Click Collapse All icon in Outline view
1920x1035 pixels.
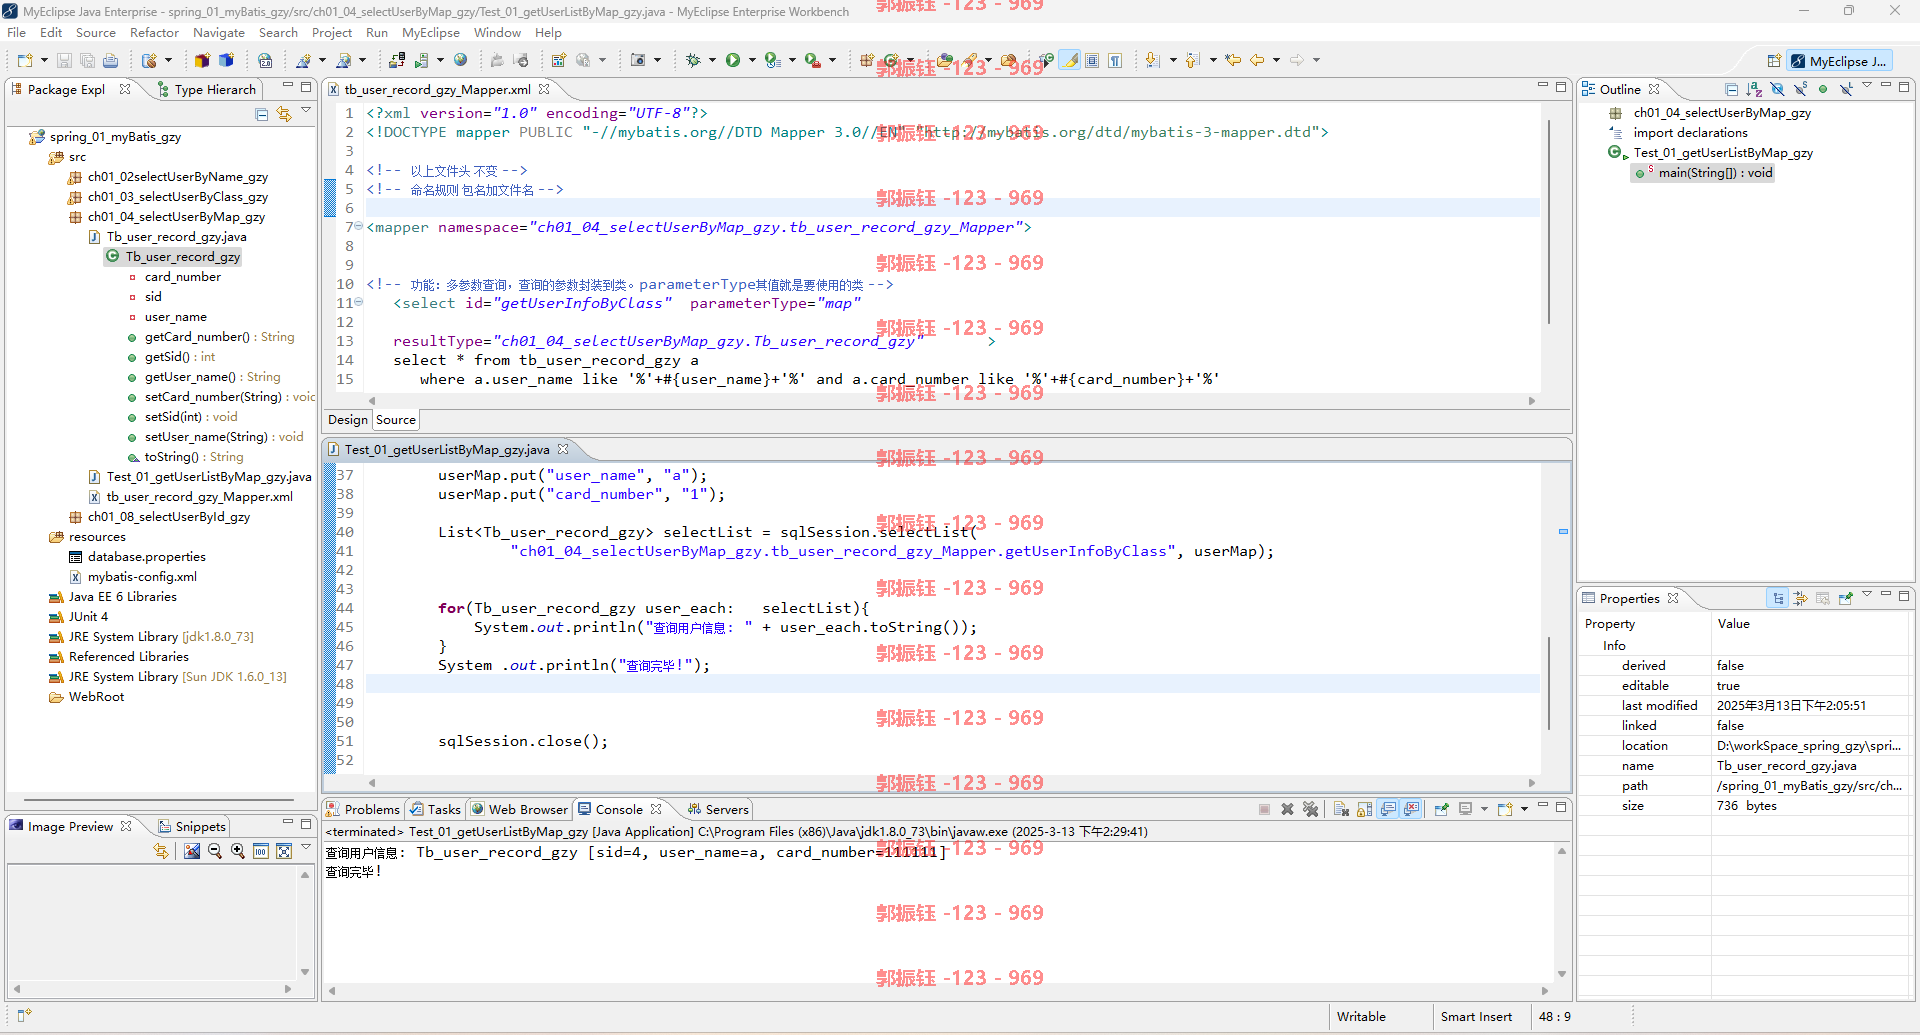[1732, 89]
